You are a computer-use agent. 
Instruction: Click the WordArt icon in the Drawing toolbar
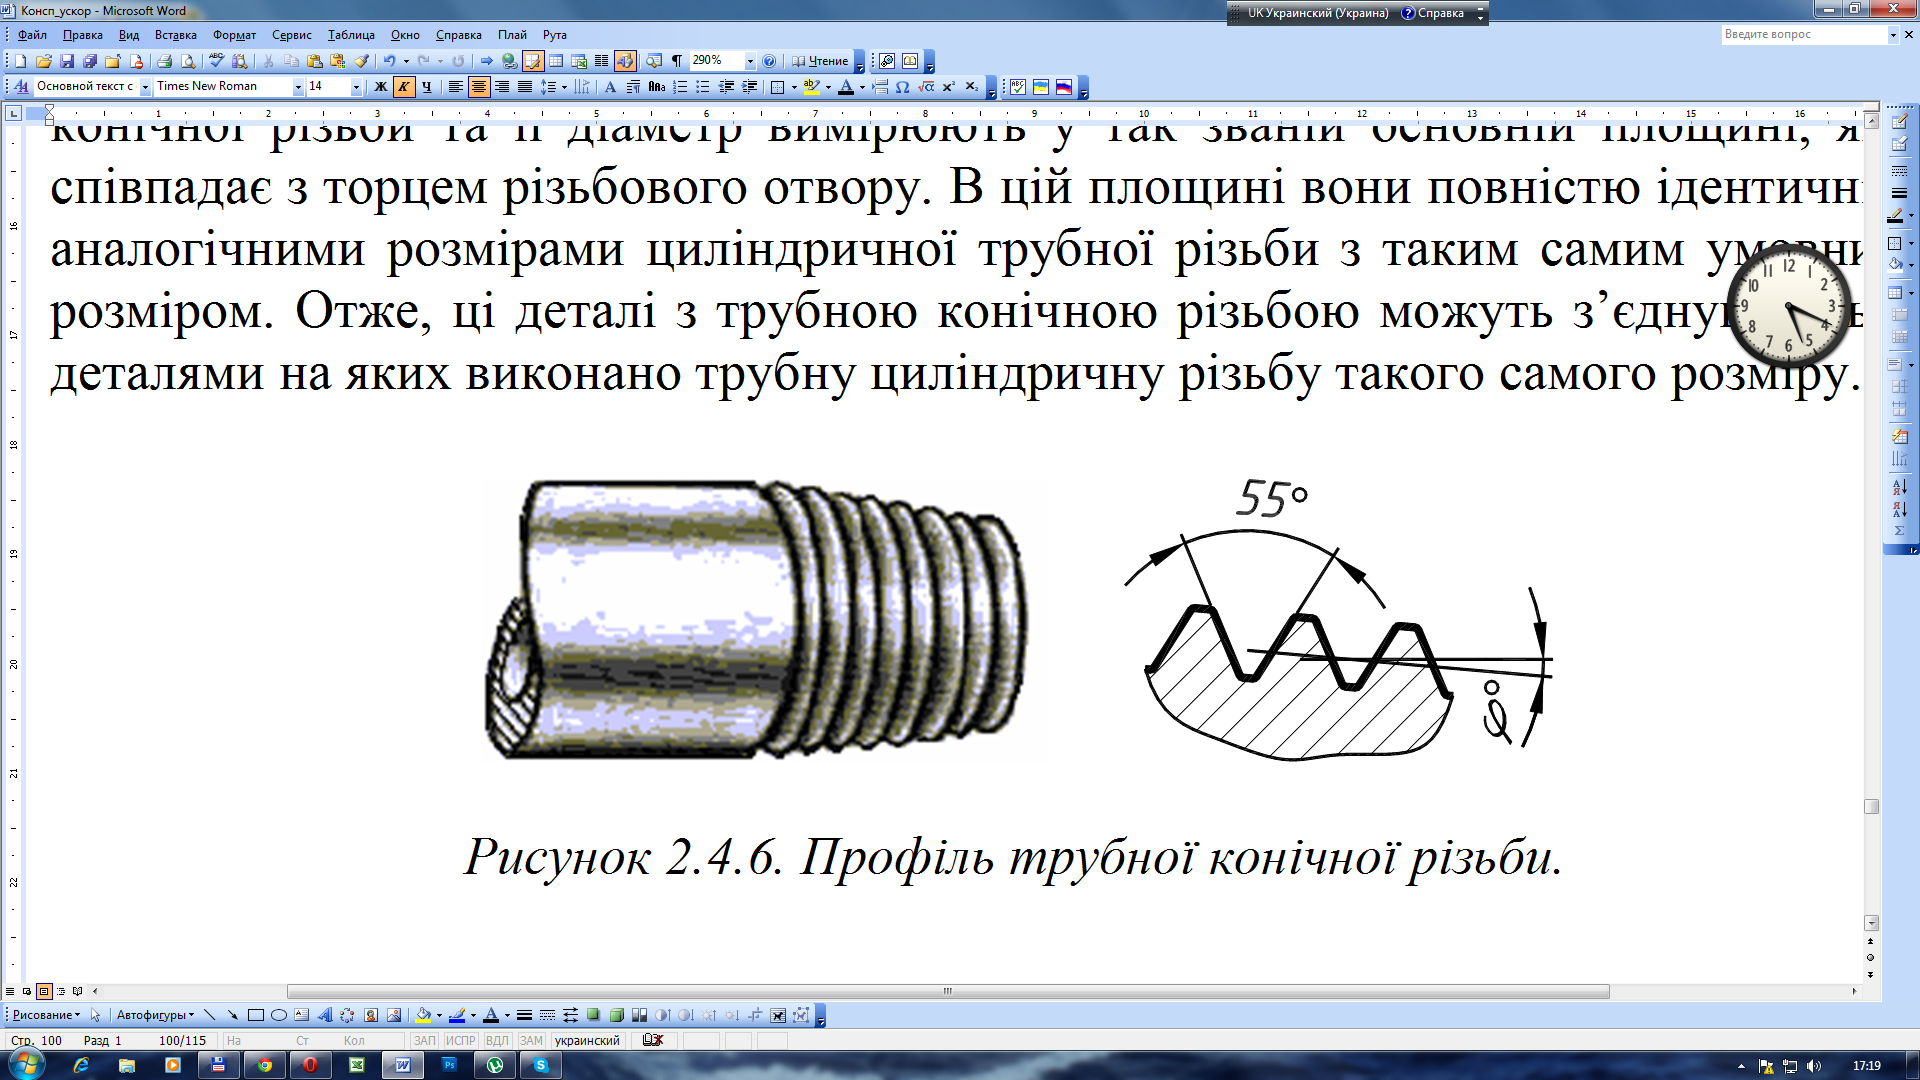[x=324, y=1015]
